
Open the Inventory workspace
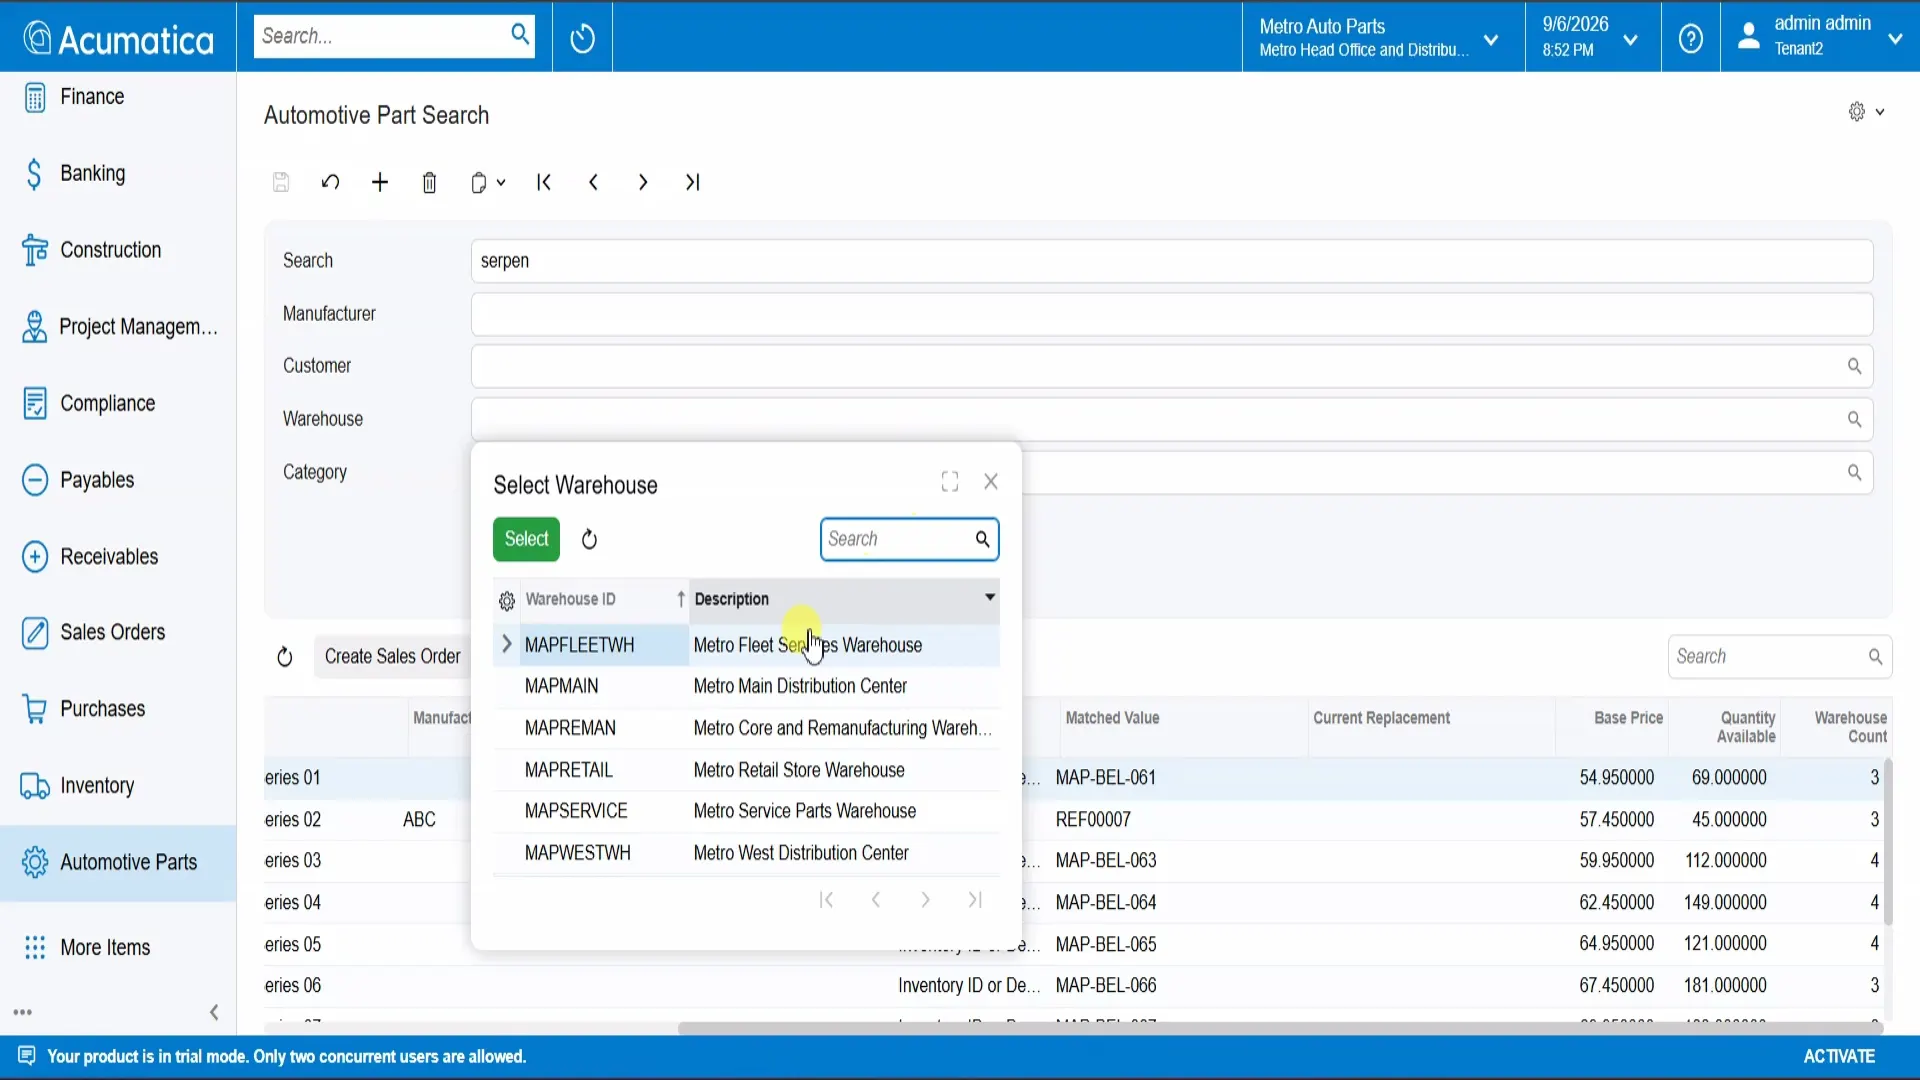coord(118,786)
